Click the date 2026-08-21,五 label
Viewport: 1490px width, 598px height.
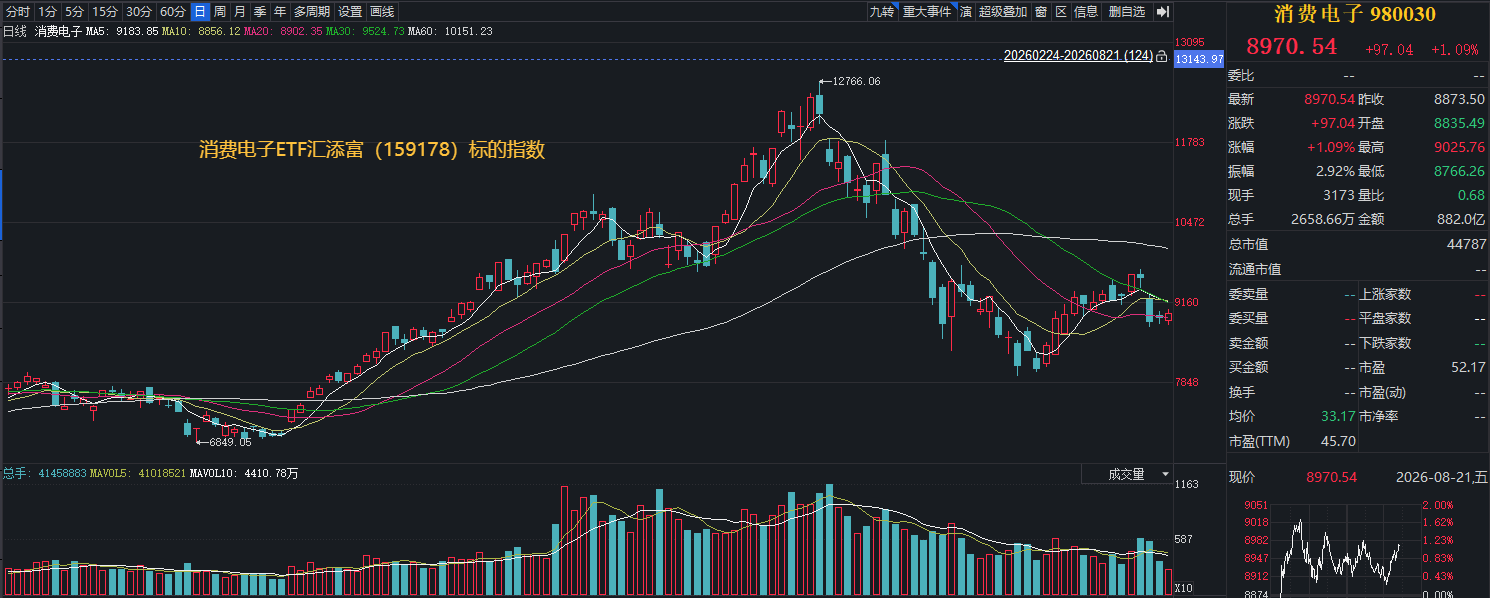[1440, 477]
